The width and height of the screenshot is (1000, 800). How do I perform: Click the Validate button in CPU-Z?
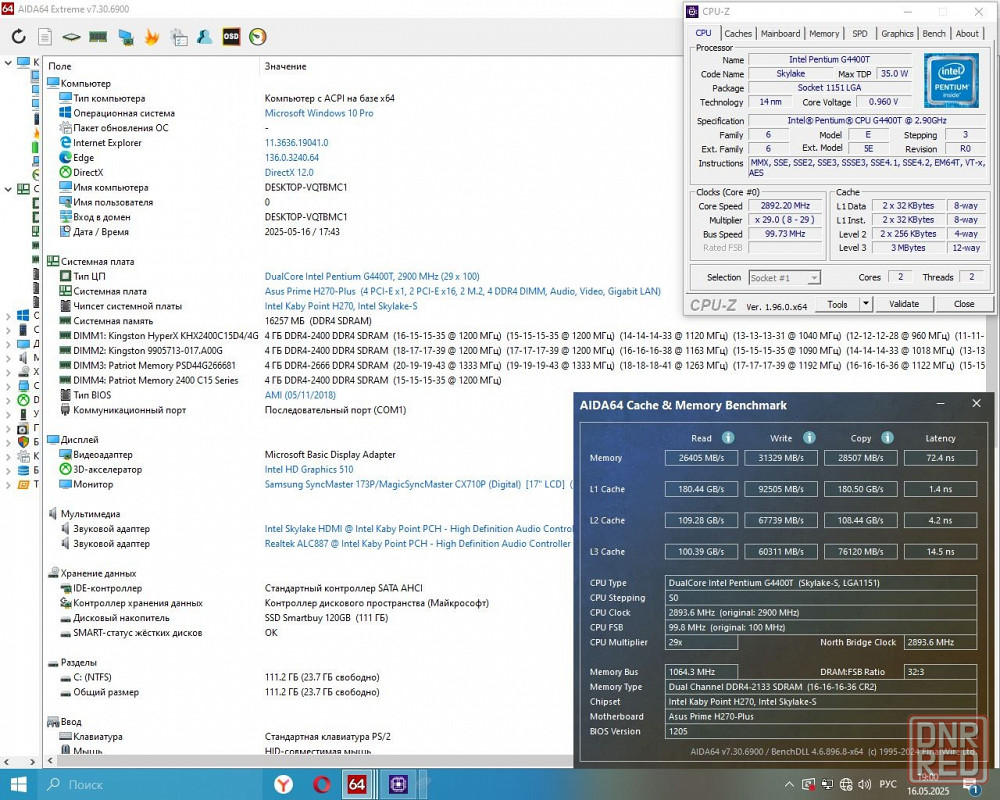[x=904, y=304]
